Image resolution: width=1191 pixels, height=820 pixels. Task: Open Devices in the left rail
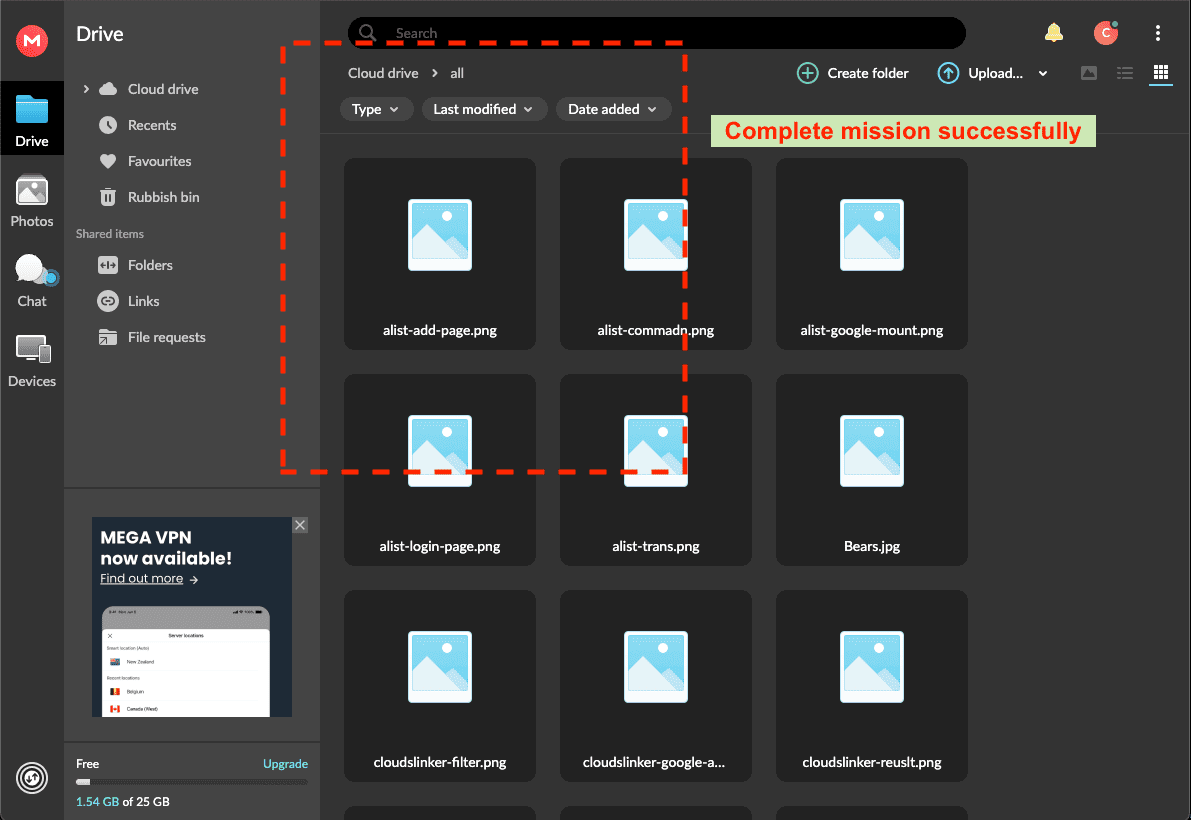[32, 361]
